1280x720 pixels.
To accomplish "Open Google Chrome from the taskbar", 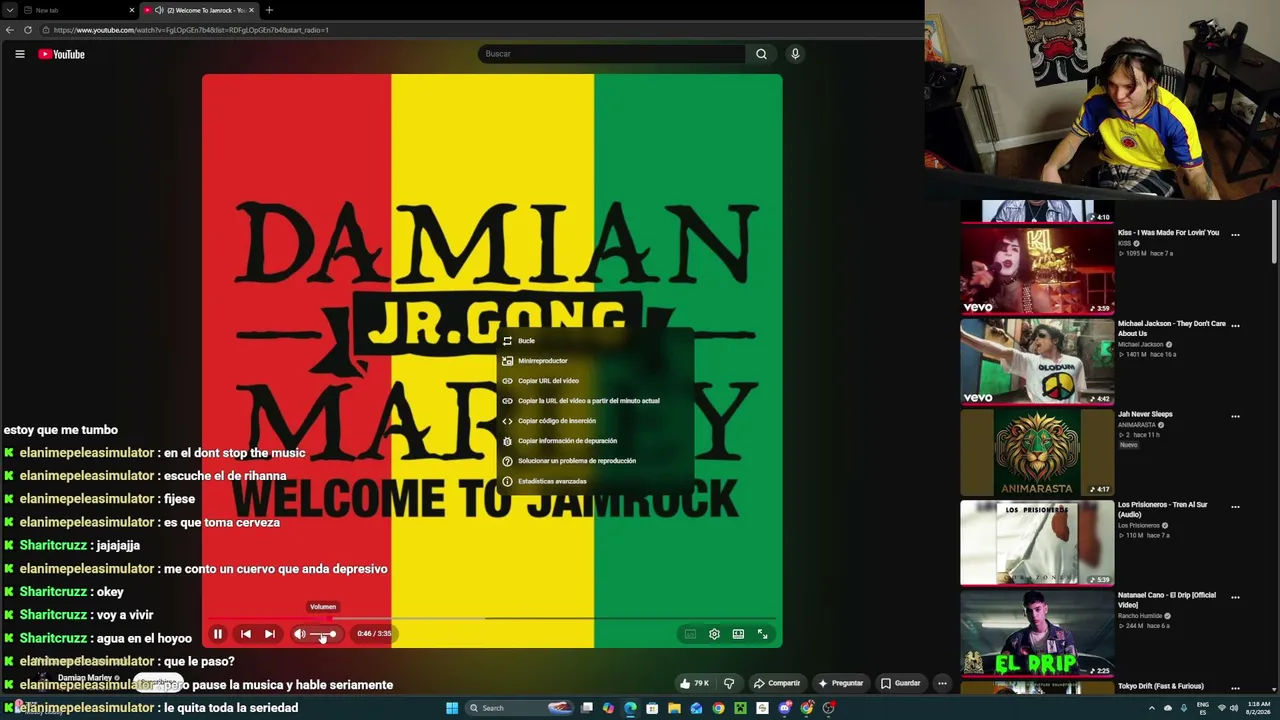I will coord(718,708).
